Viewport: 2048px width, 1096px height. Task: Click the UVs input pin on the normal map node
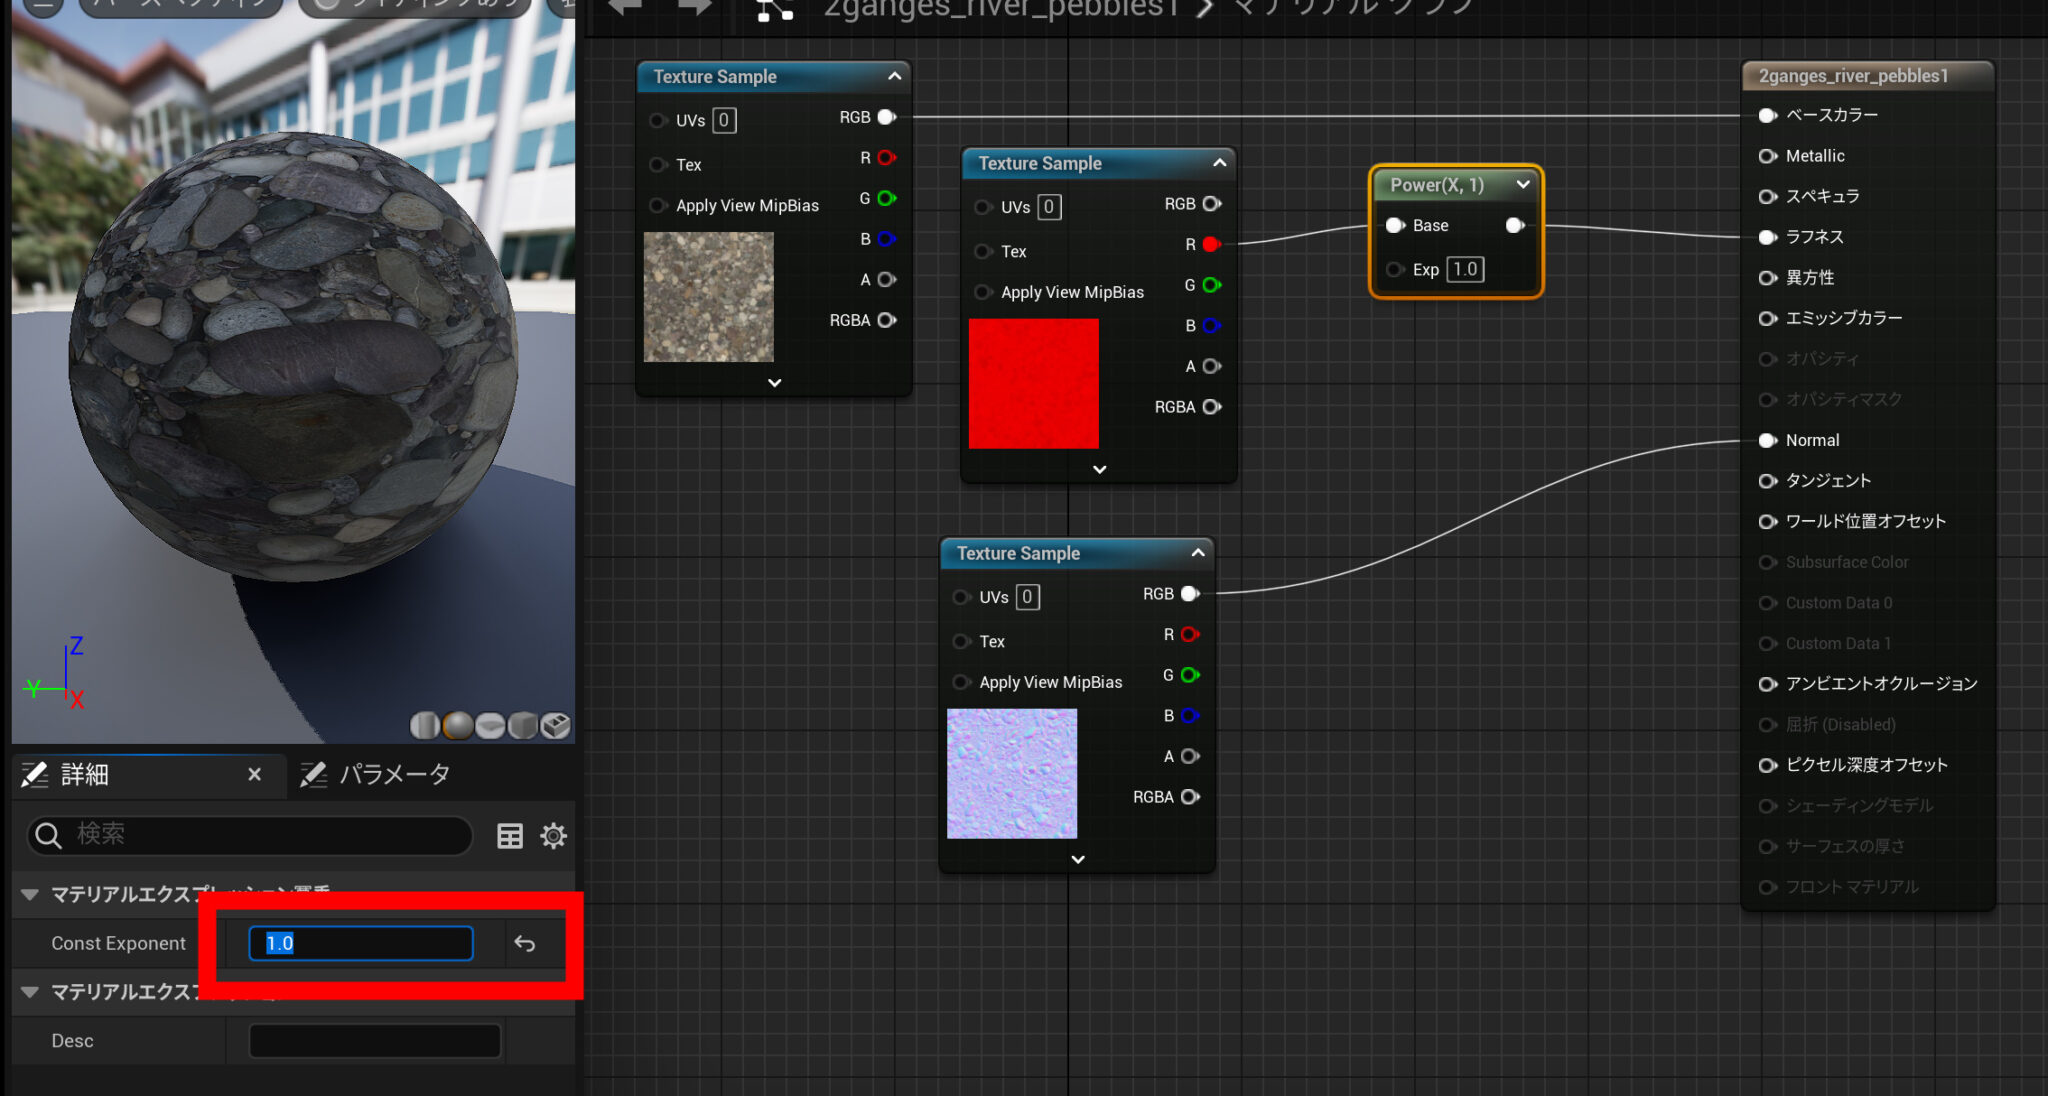961,597
